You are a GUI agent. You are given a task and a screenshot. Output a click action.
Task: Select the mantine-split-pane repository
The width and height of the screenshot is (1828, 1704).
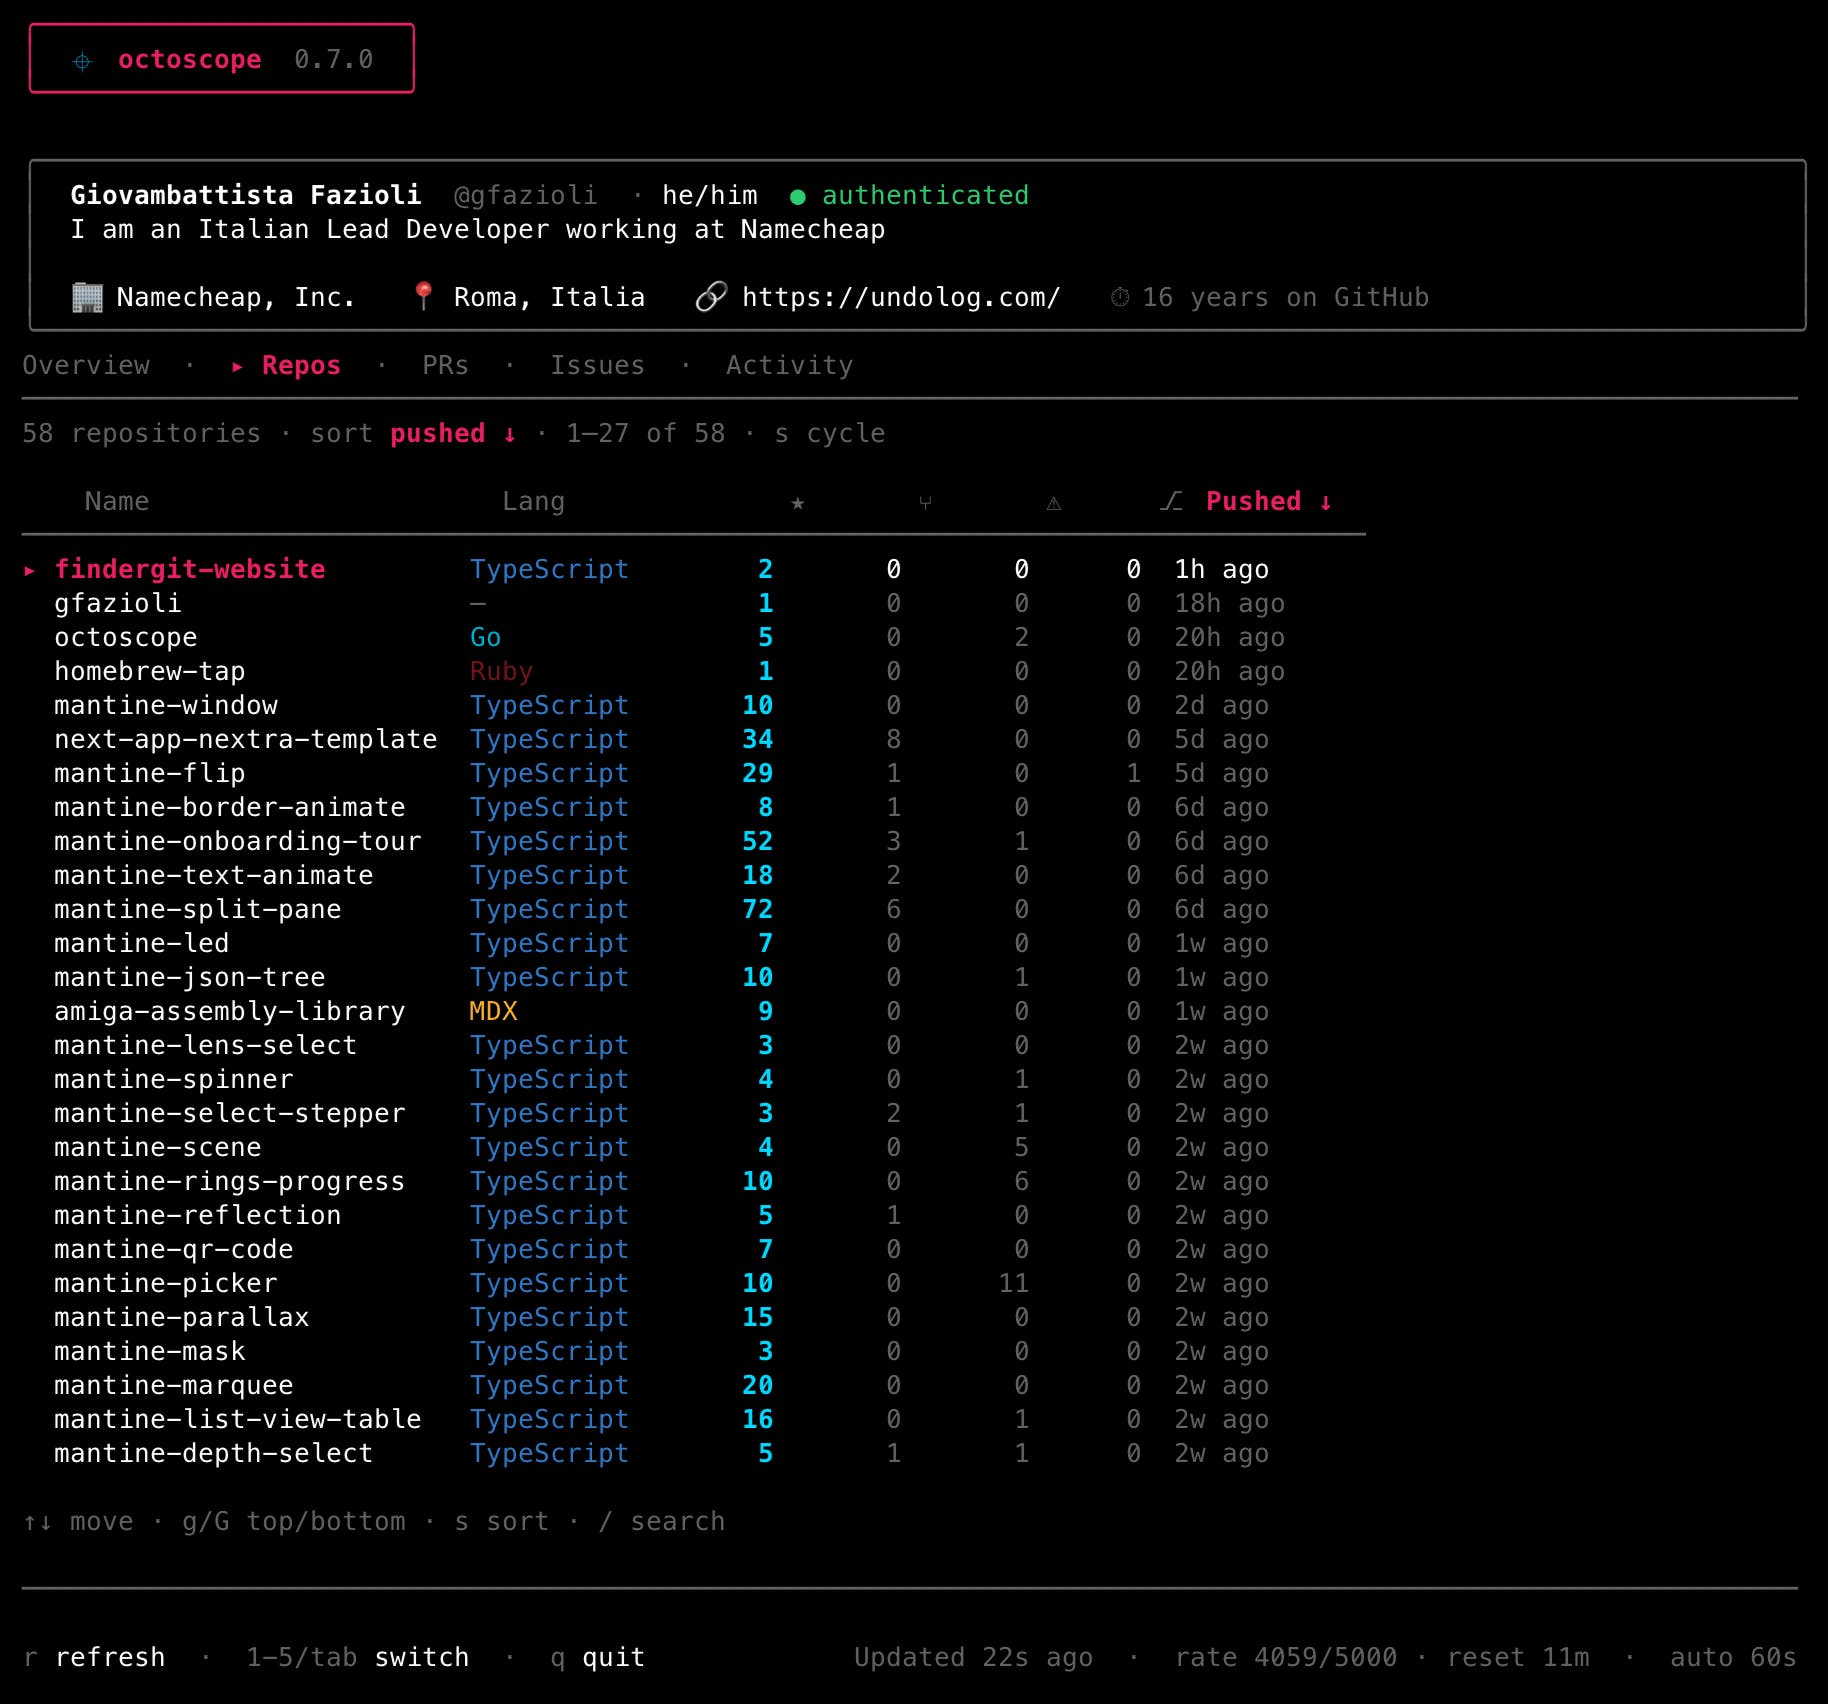pos(197,910)
